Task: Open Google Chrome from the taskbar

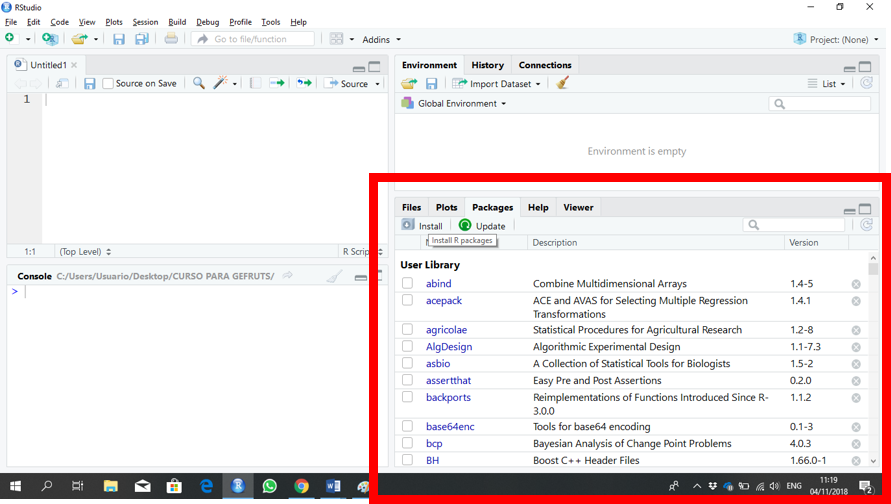Action: point(301,486)
